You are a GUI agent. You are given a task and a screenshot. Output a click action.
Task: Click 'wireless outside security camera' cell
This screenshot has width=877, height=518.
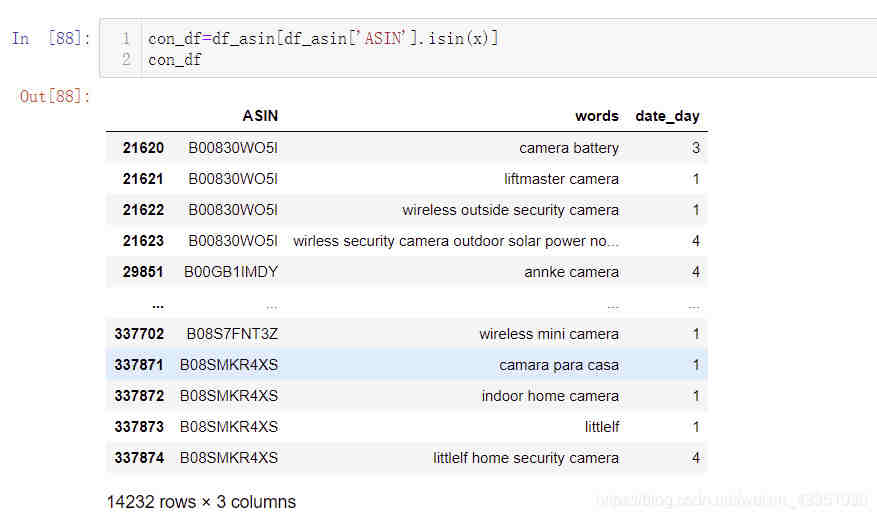coord(510,210)
